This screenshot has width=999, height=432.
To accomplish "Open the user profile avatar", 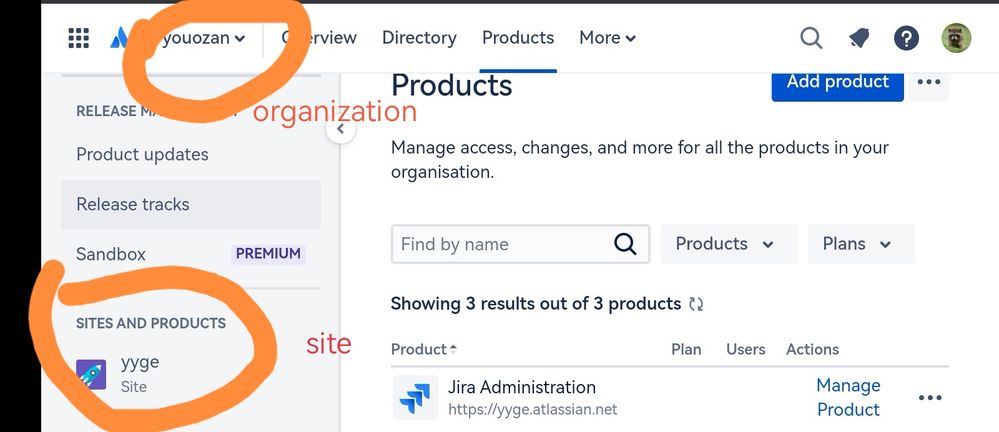I will (x=956, y=38).
